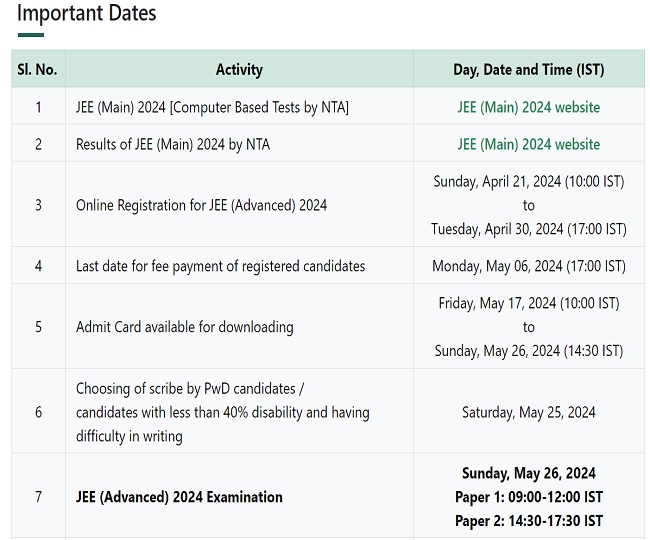This screenshot has width=650, height=540.
Task: Click the Activity column header
Action: 239,70
